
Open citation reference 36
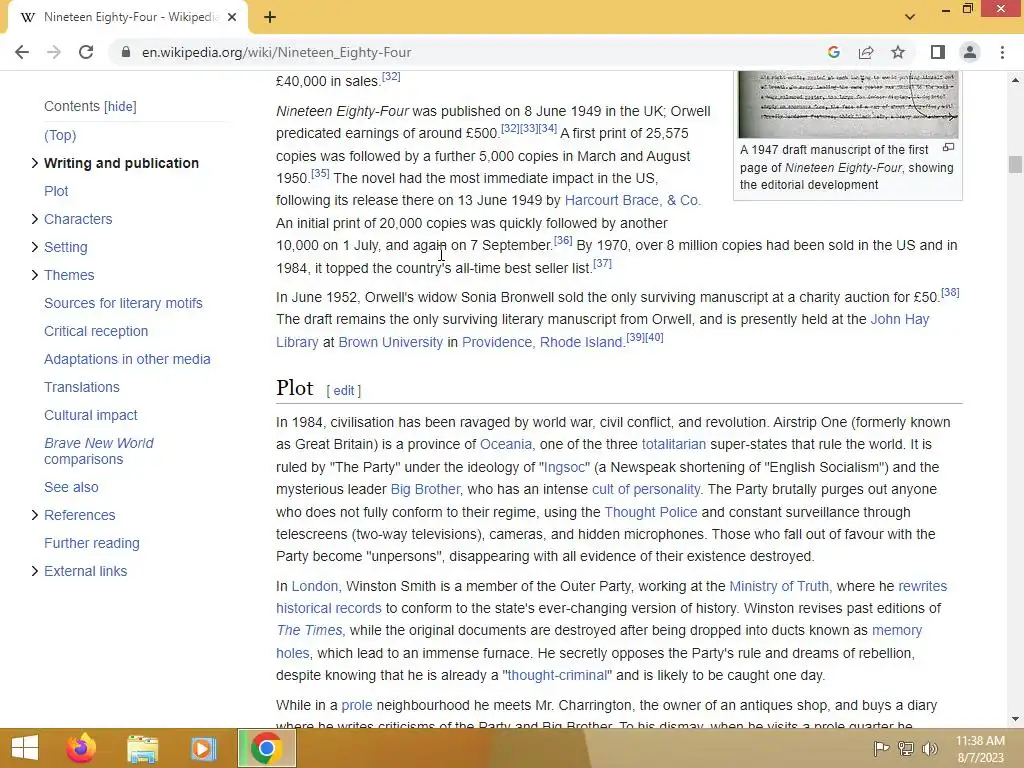pyautogui.click(x=563, y=240)
